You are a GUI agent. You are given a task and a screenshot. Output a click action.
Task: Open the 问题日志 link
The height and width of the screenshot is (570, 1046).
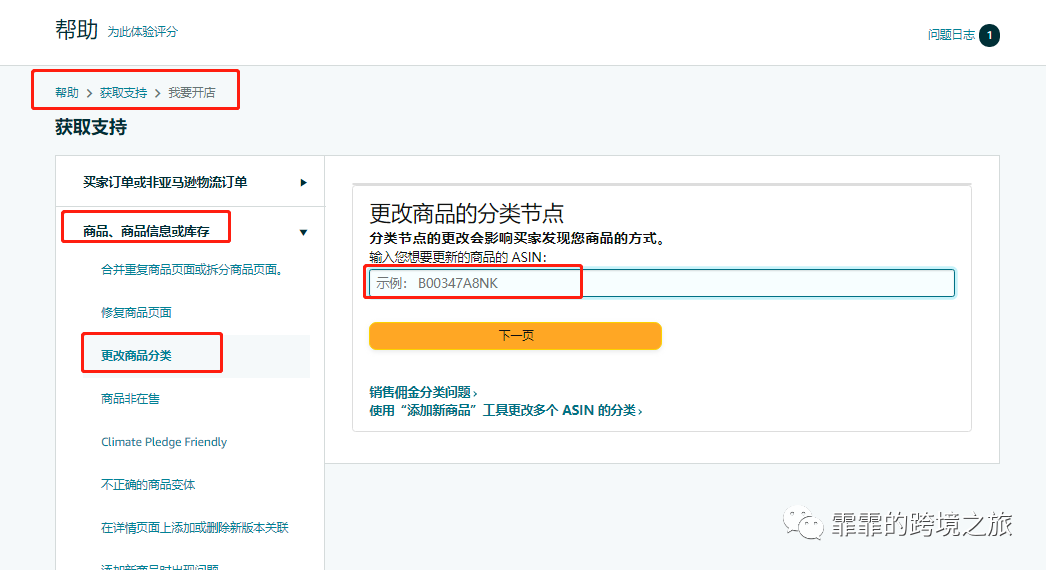click(951, 35)
